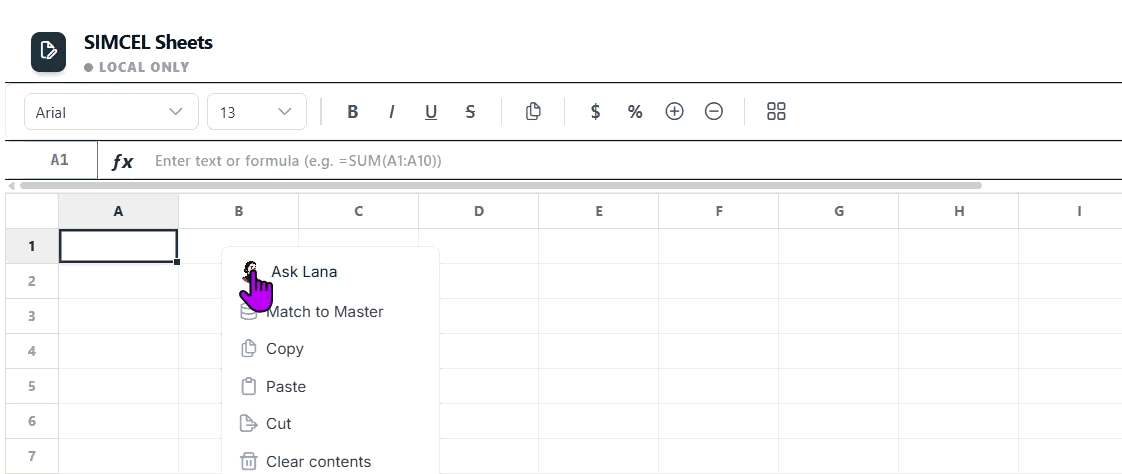Select row 7 header
1122x474 pixels.
31,456
